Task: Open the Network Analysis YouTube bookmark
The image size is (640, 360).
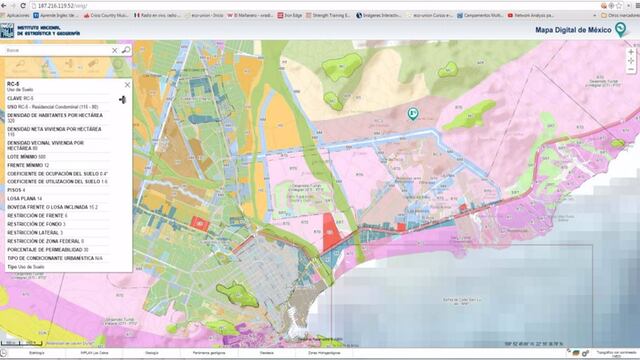Action: coord(531,16)
